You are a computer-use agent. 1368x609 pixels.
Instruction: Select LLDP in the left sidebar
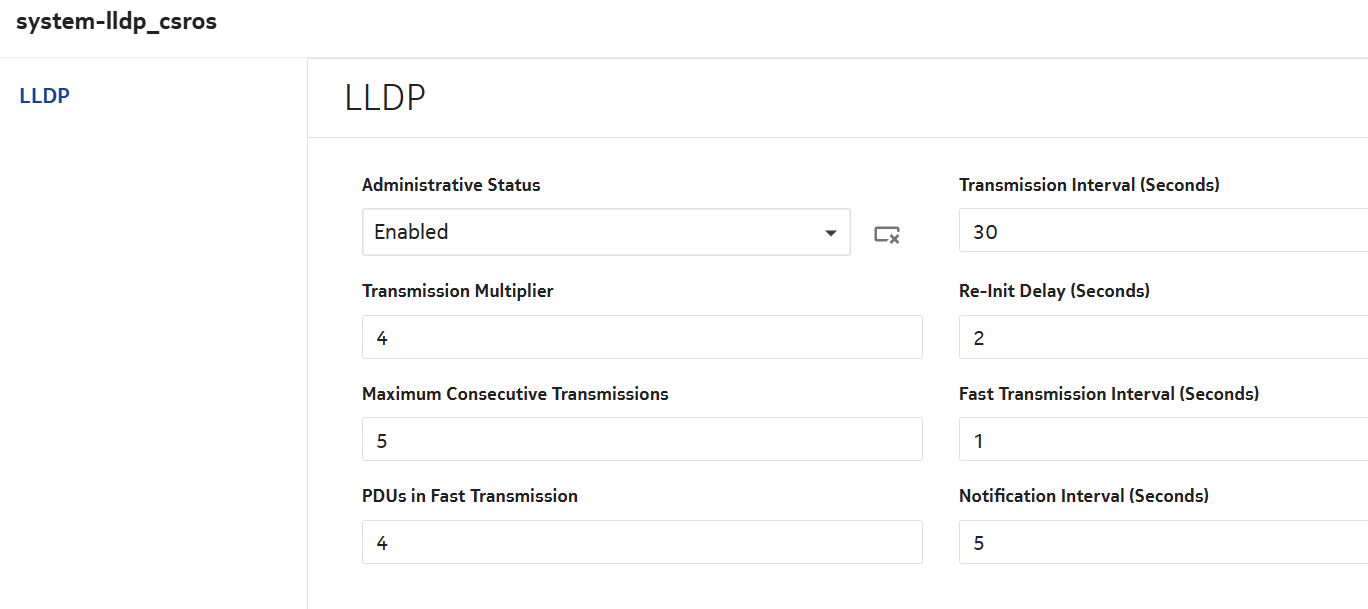click(x=45, y=97)
